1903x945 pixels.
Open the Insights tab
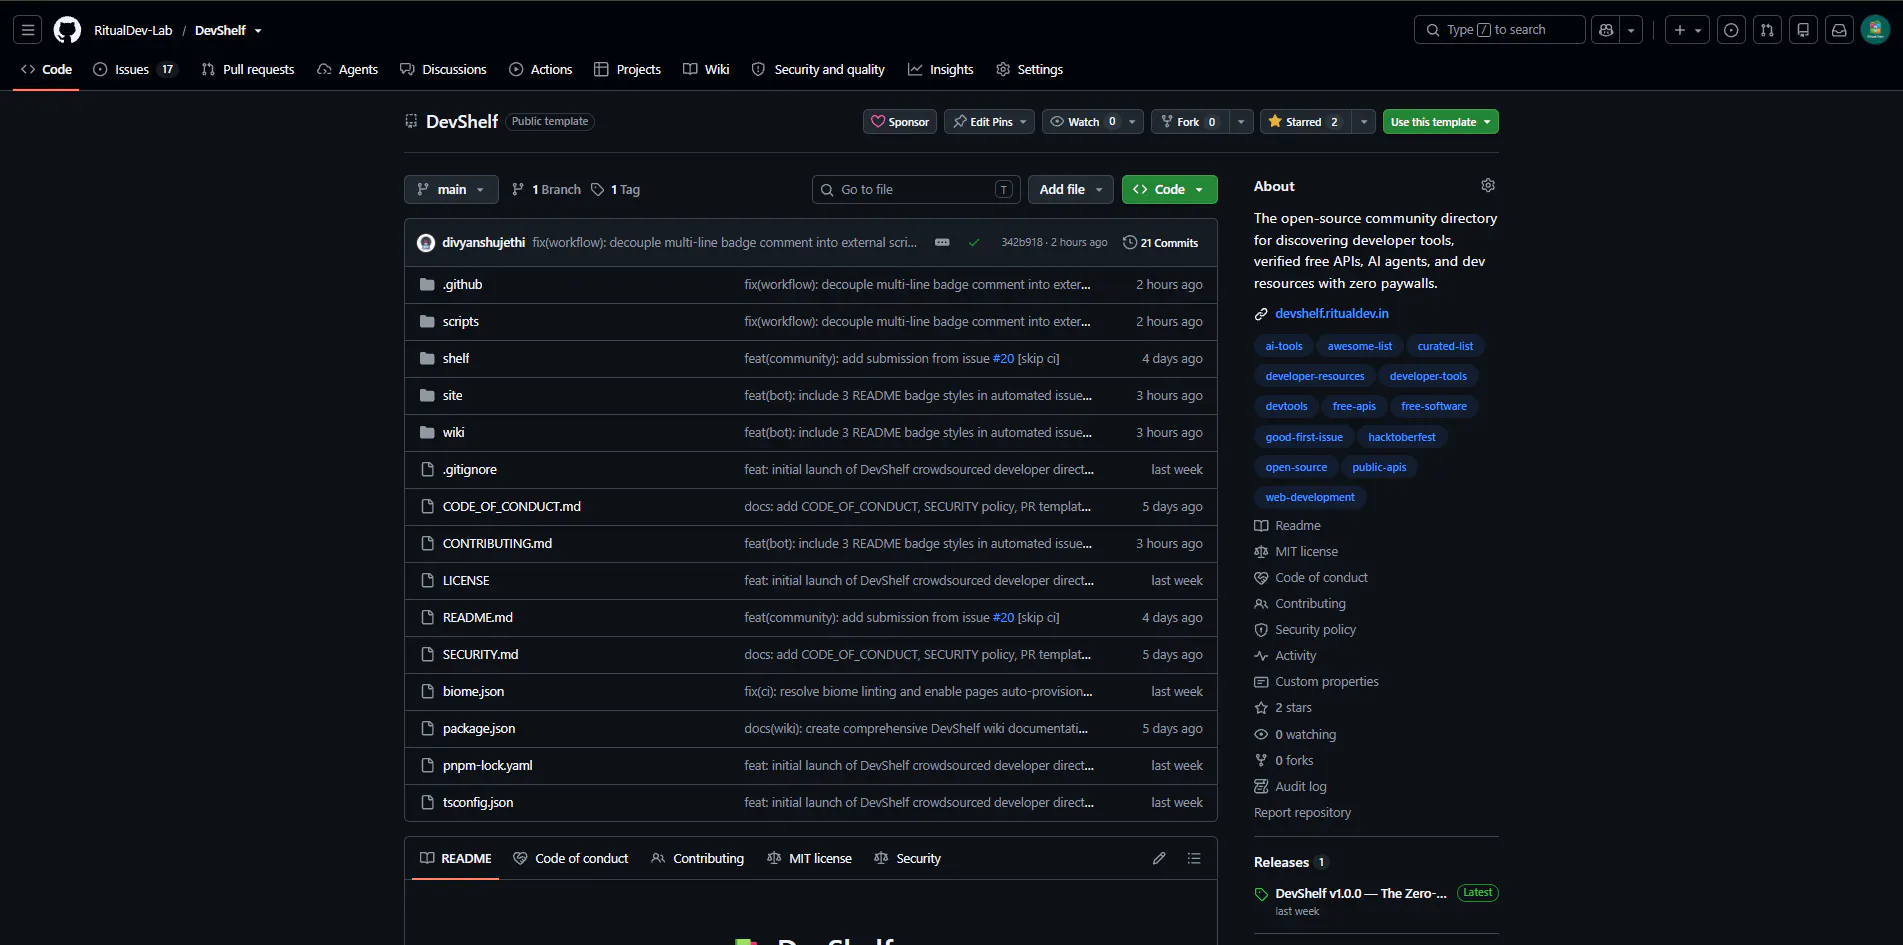(x=940, y=69)
